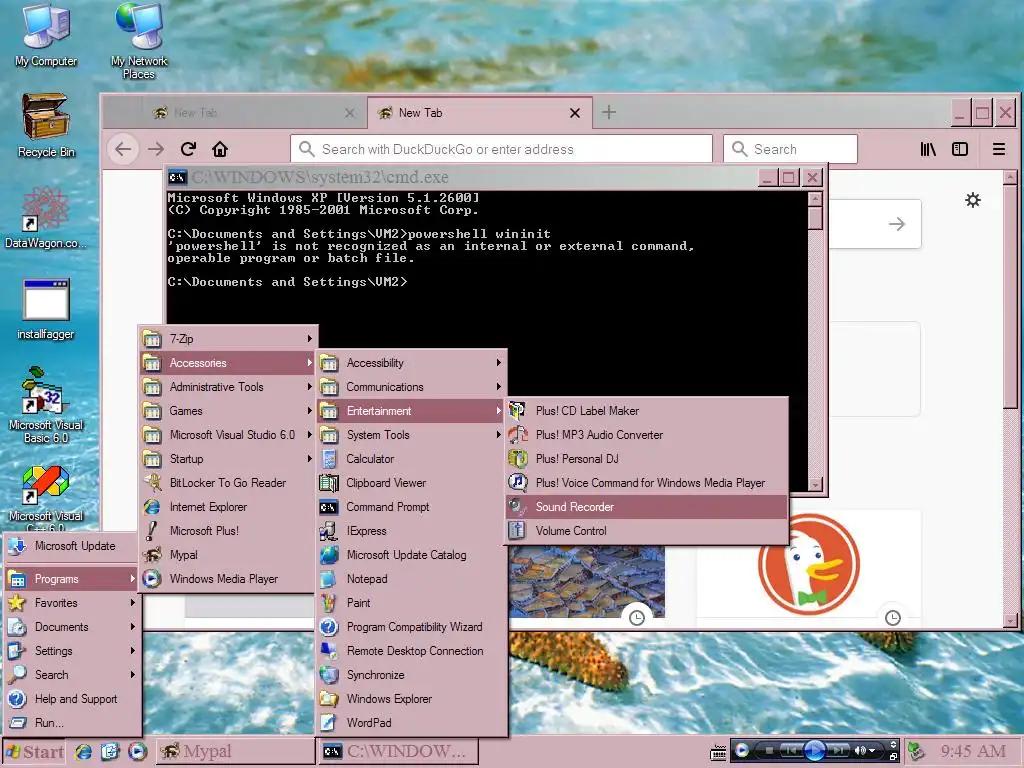Open the Search submenu in Start
The height and width of the screenshot is (768, 1024).
(72, 675)
